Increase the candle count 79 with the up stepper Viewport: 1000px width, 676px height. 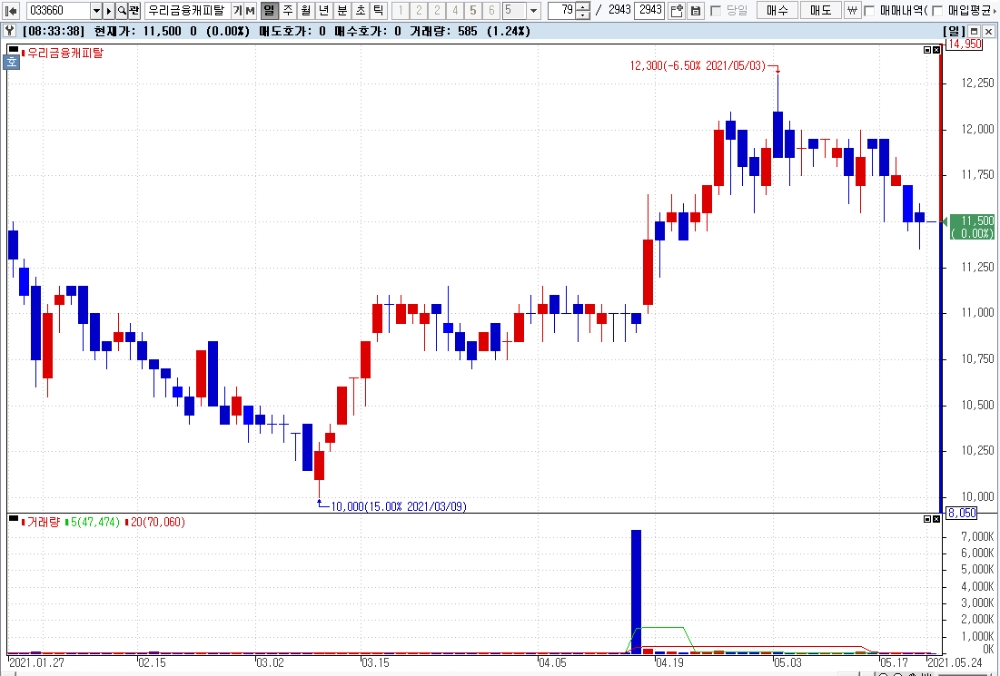[x=583, y=6]
